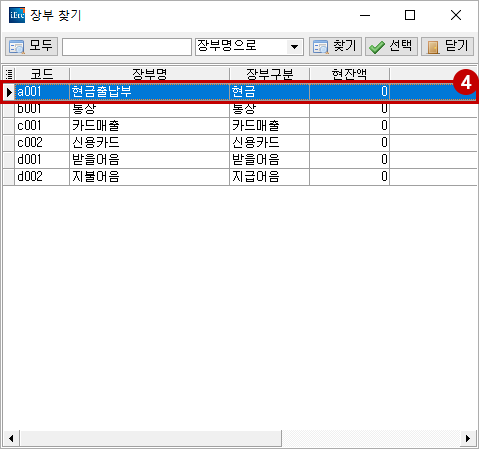The image size is (479, 449).
Task: Sort by the 장부명 column header
Action: tap(149, 74)
